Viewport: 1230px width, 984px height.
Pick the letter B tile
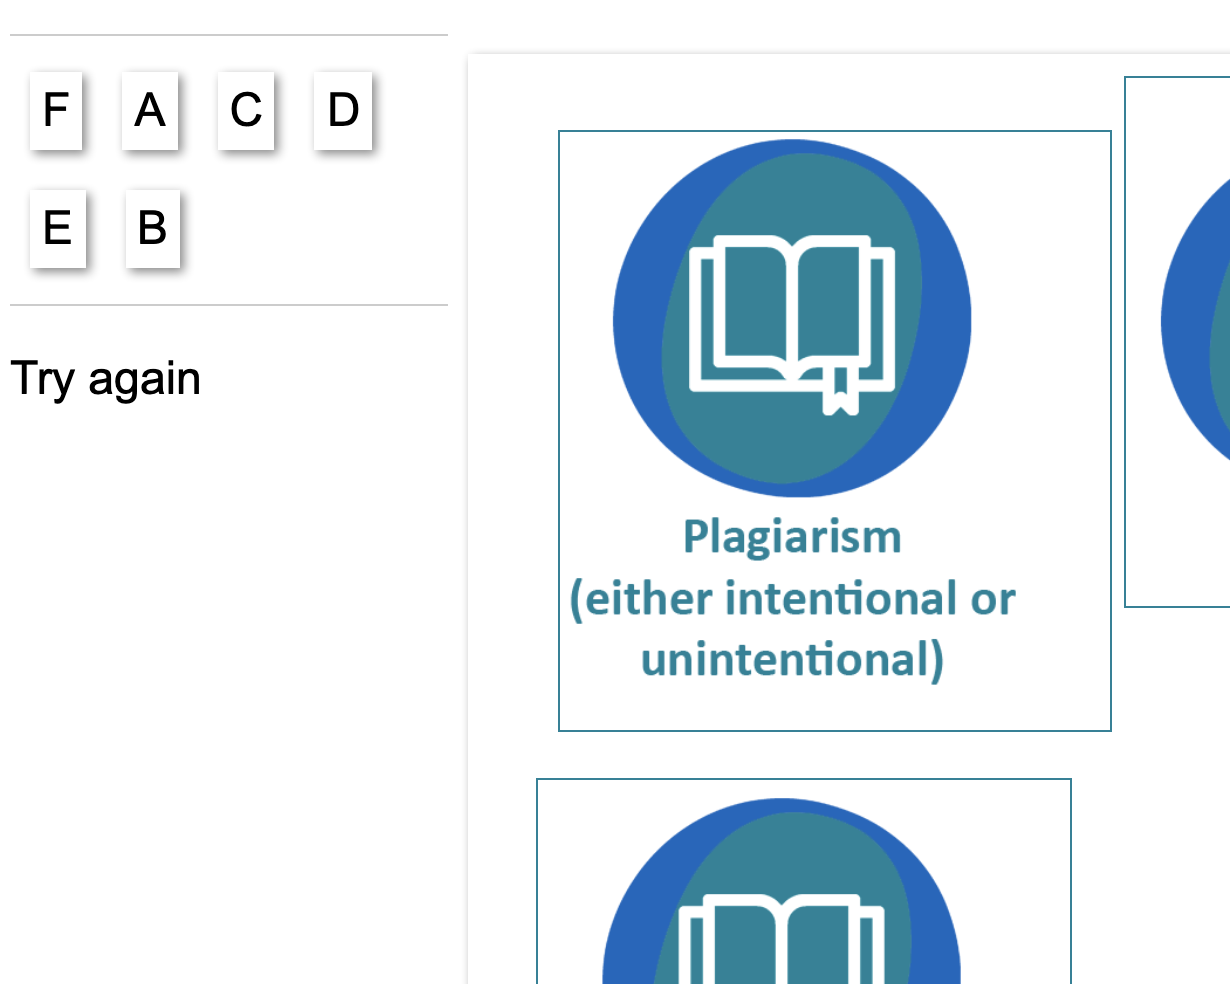[152, 228]
